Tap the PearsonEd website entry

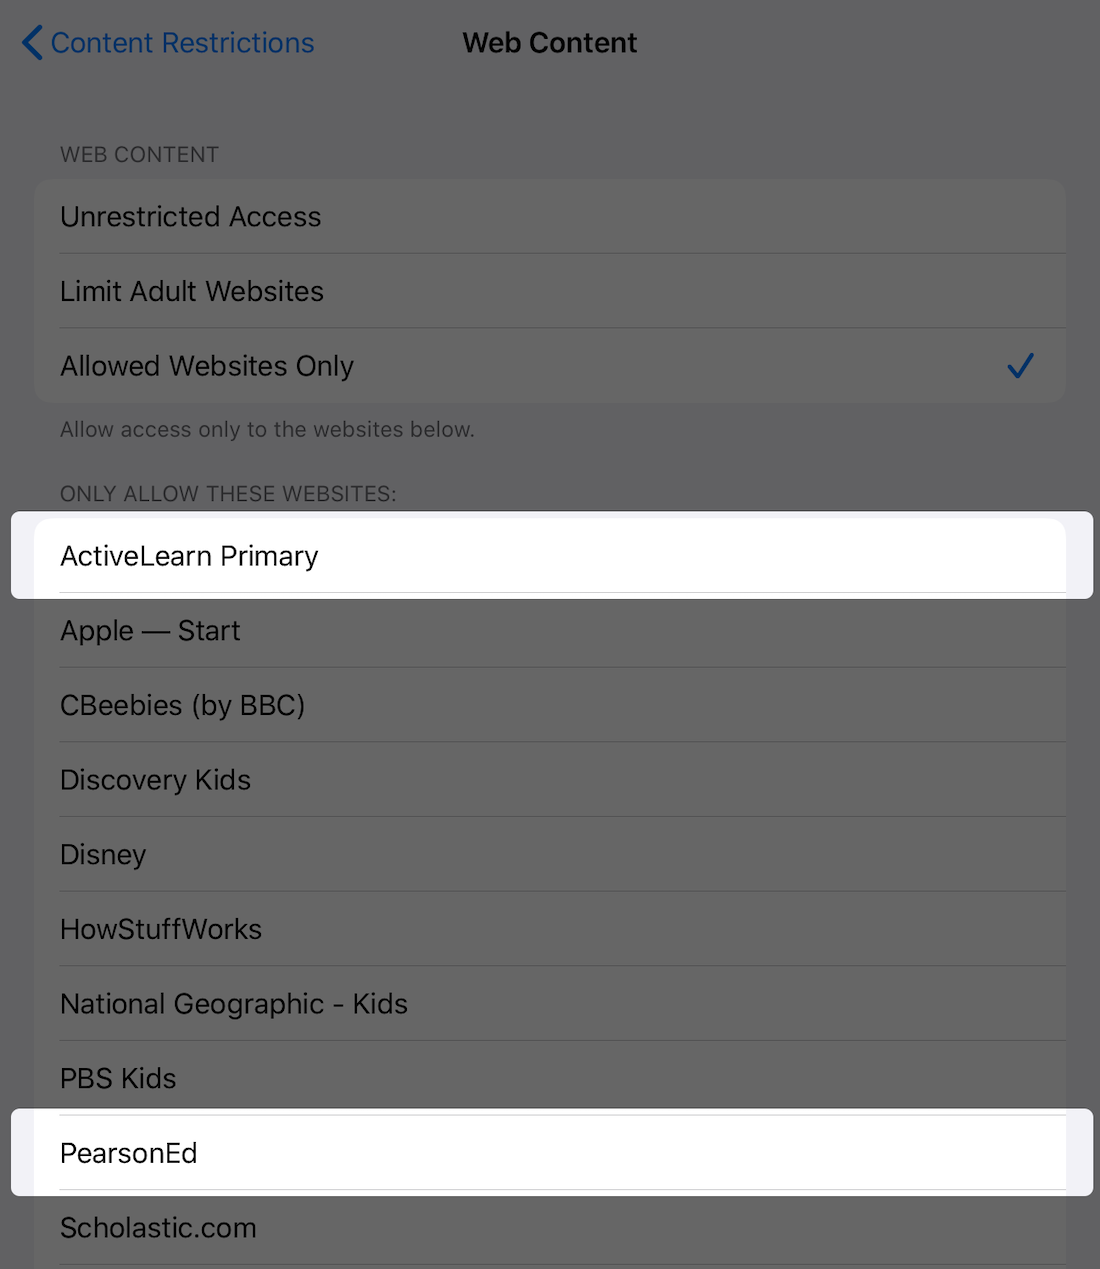129,1153
